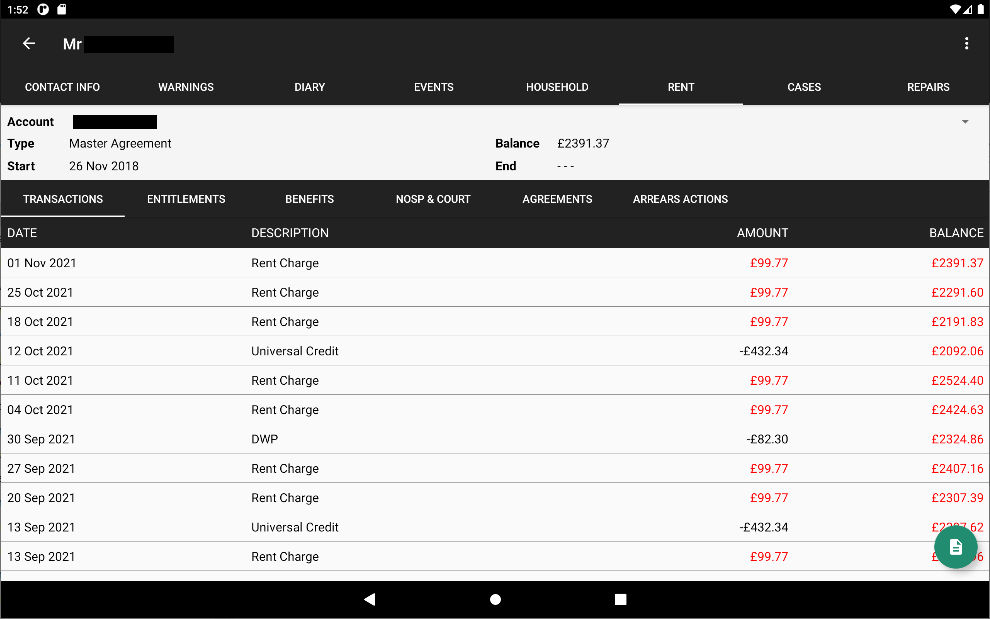Open the NOSP & Court sub-tab
The image size is (990, 619).
pos(433,199)
